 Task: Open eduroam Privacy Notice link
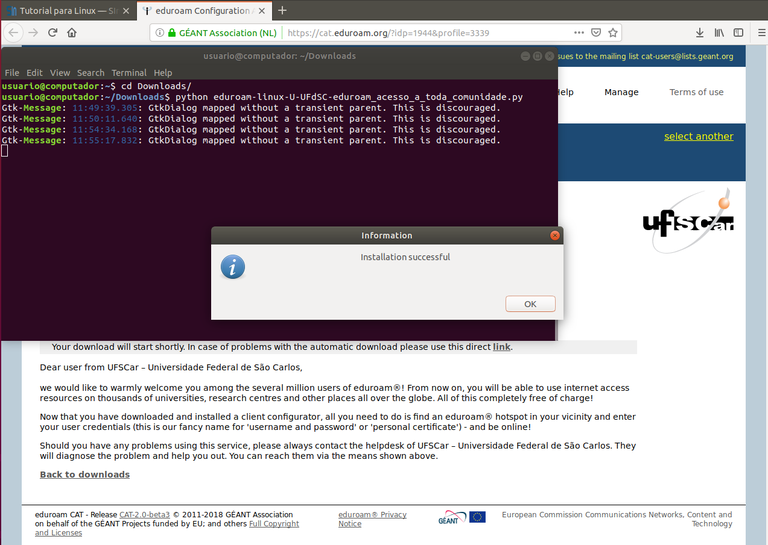[372, 519]
